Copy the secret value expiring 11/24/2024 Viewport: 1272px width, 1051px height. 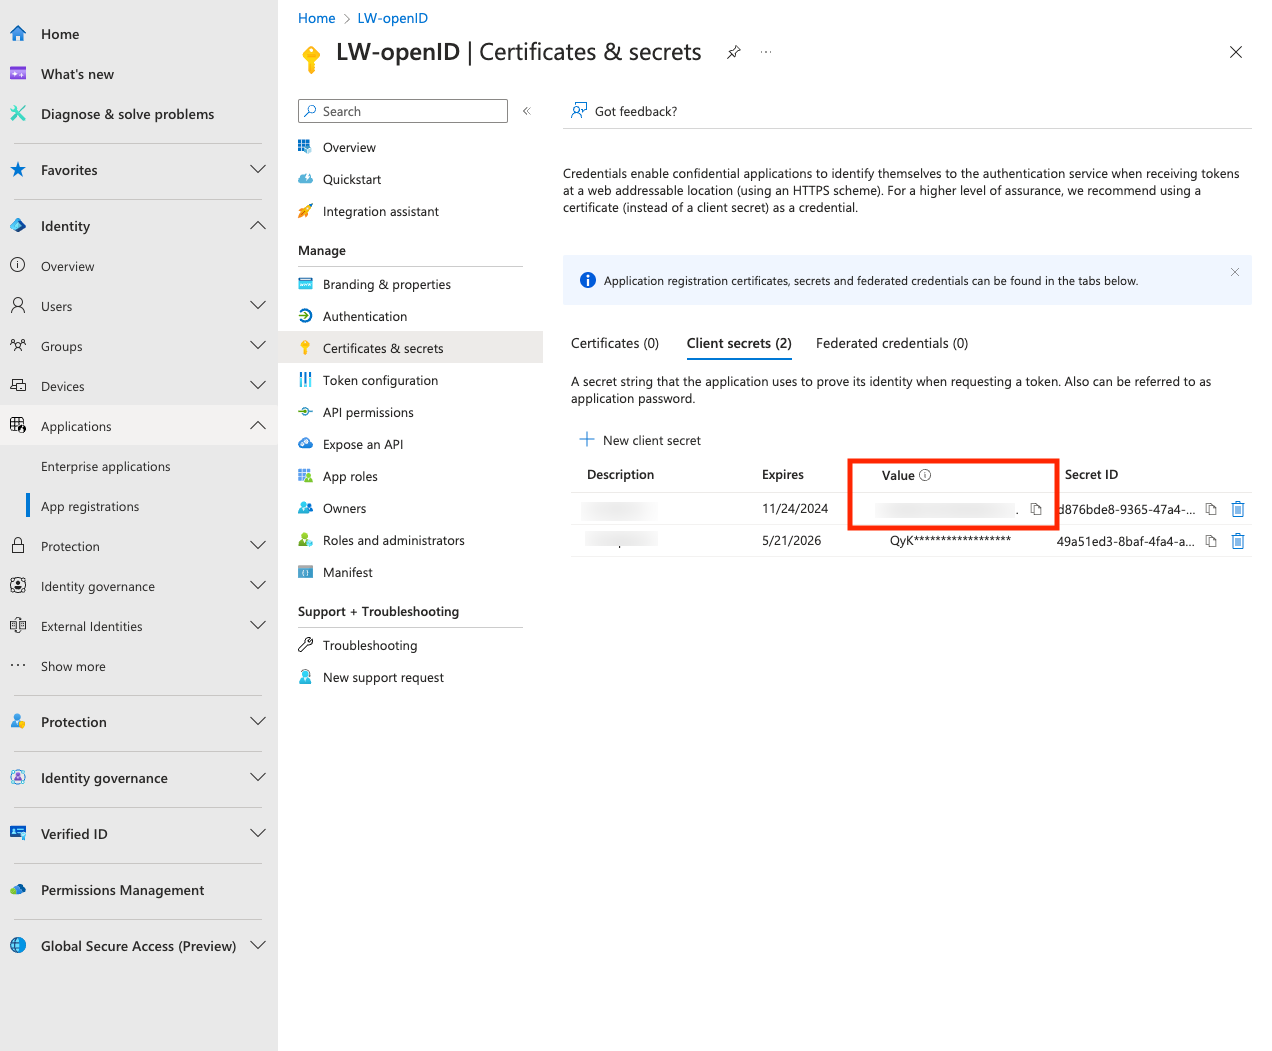pos(1036,509)
